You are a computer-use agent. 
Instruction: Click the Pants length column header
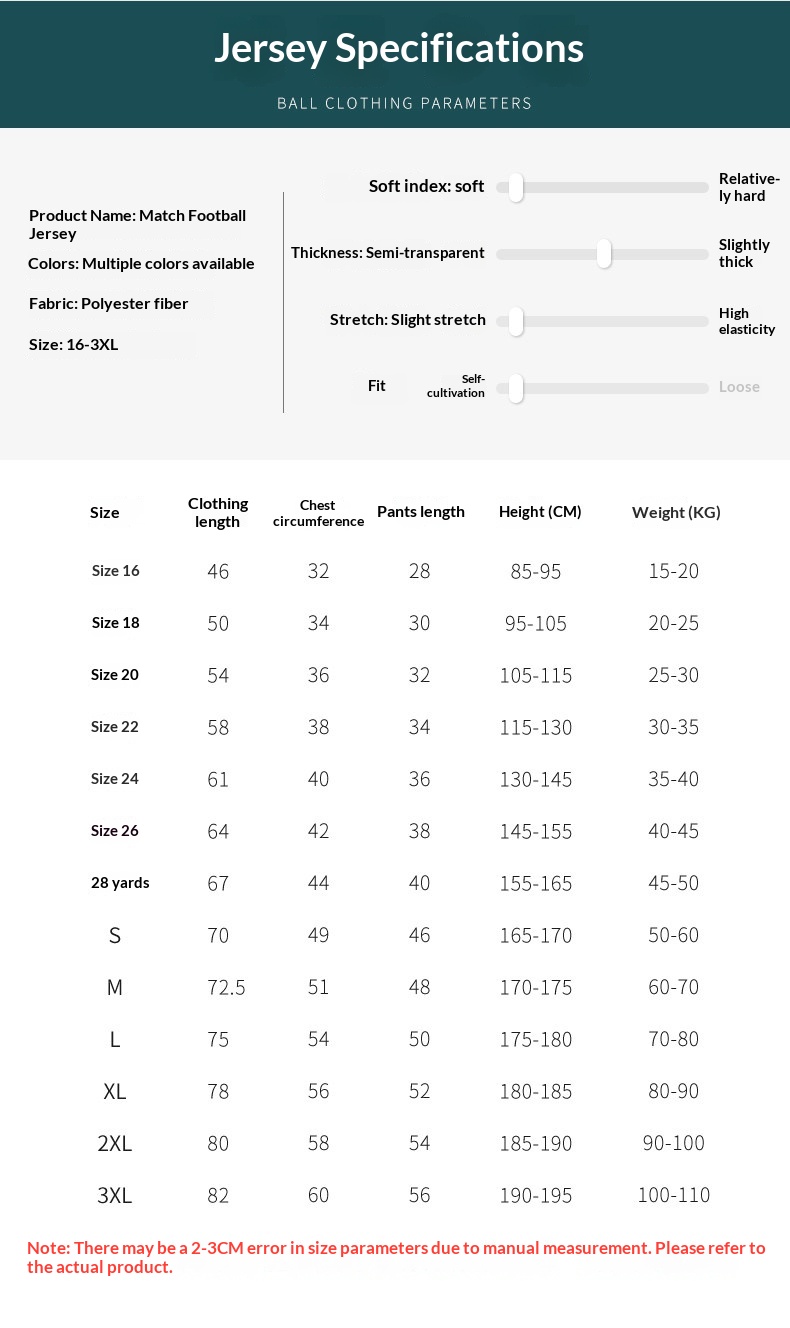point(421,512)
